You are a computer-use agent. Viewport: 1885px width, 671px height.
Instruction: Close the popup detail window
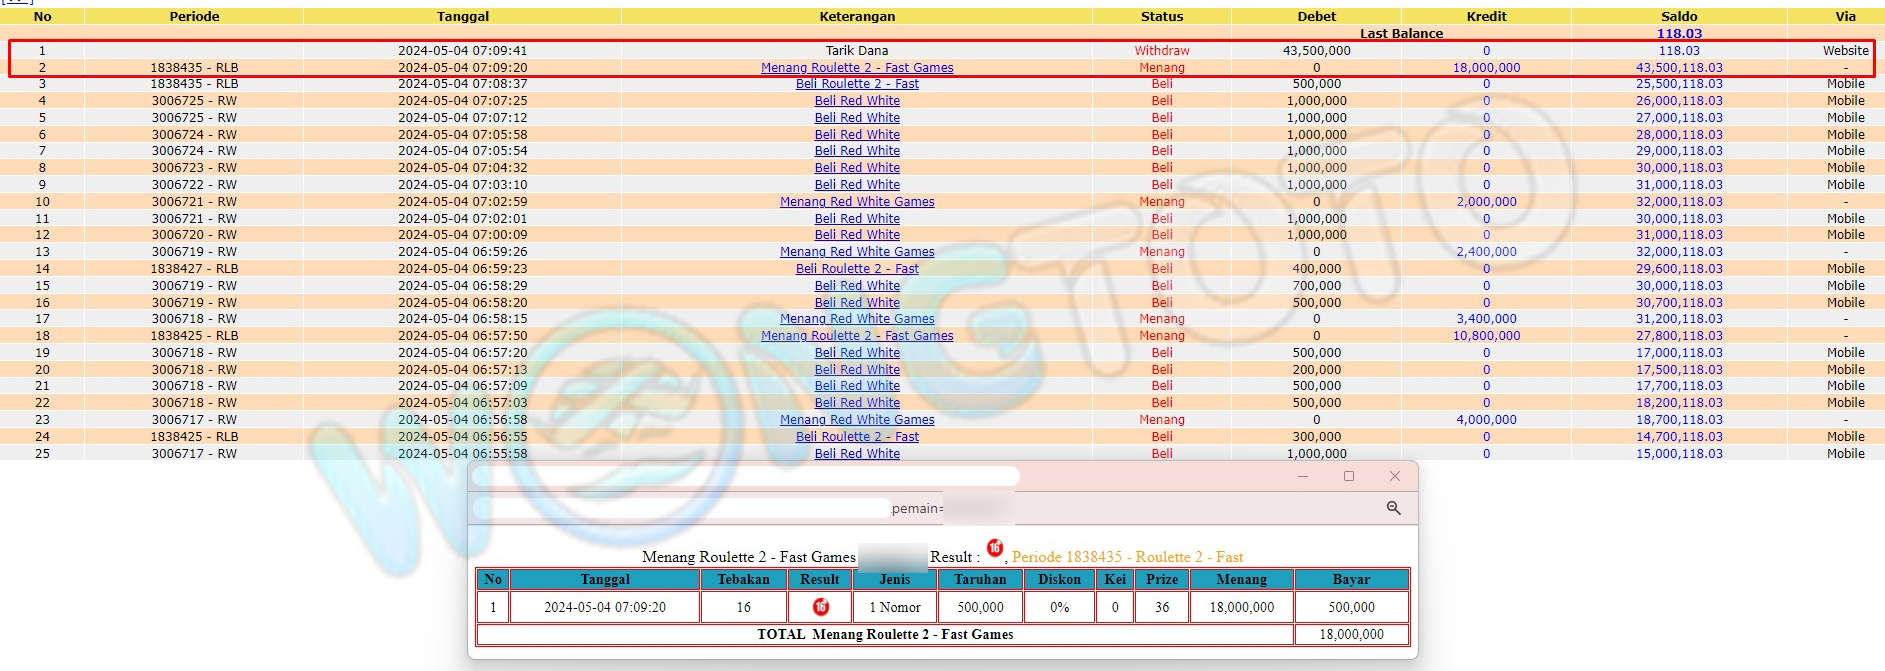[1394, 477]
